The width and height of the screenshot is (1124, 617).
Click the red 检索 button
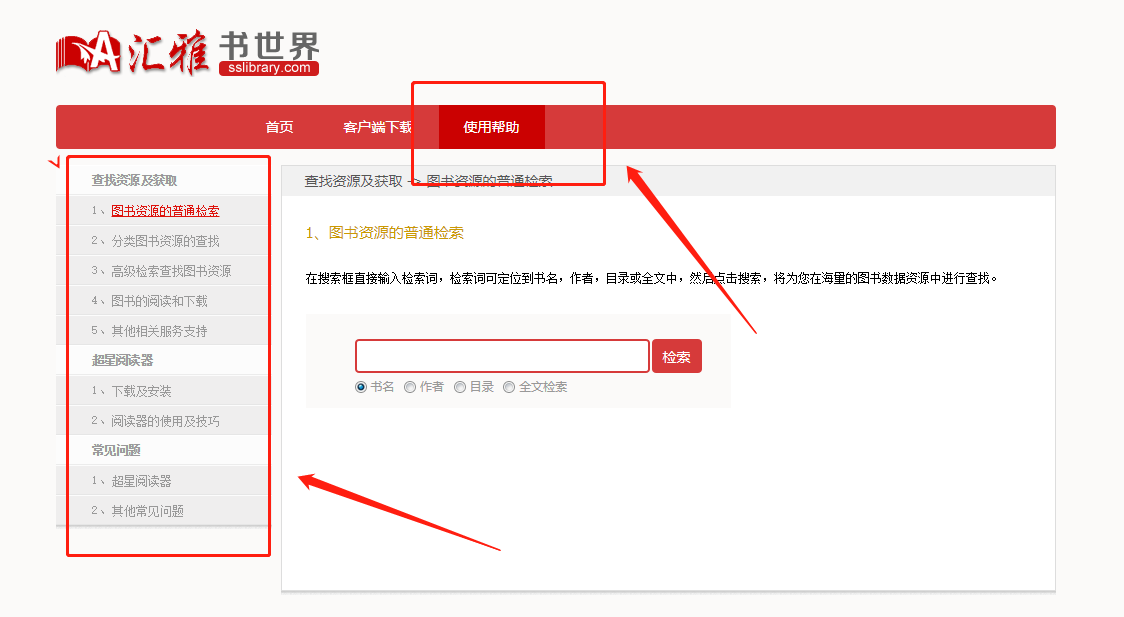click(677, 356)
